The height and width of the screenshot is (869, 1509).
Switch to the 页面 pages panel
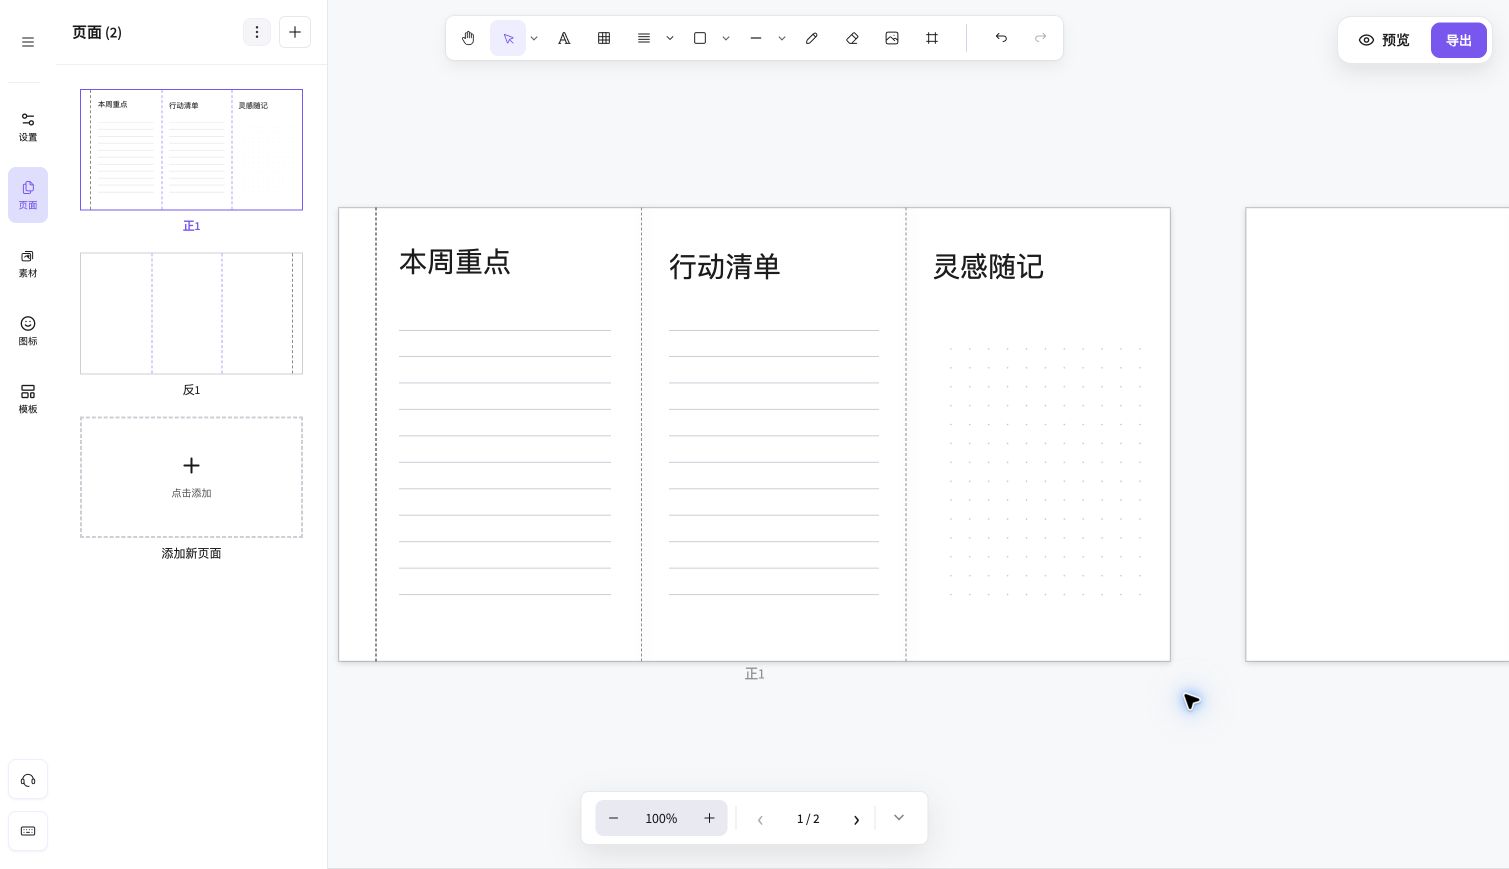tap(28, 195)
